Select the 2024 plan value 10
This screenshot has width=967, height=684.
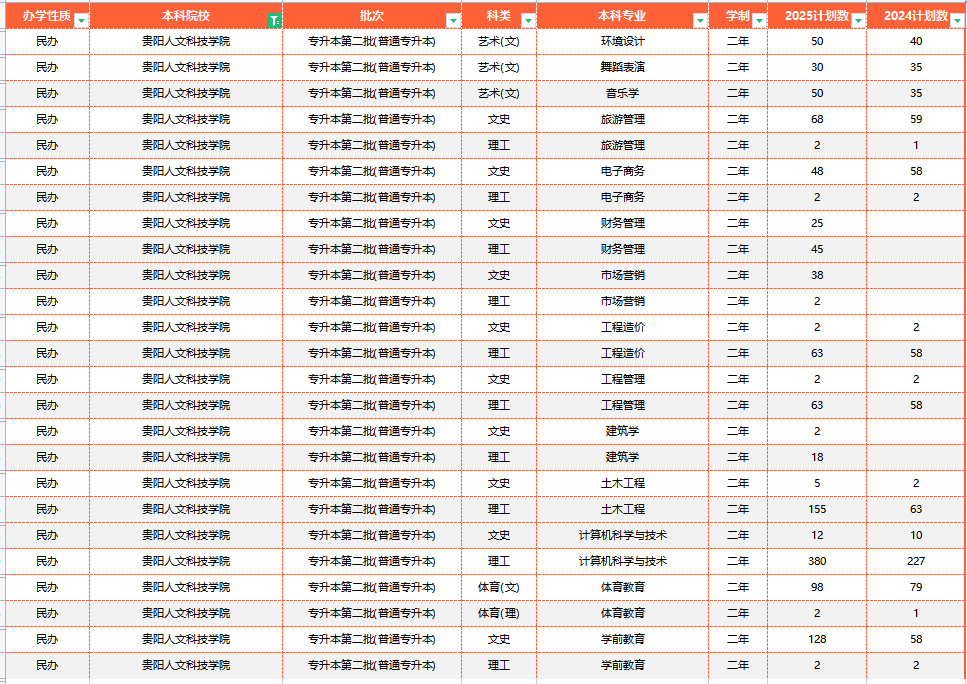tap(916, 535)
